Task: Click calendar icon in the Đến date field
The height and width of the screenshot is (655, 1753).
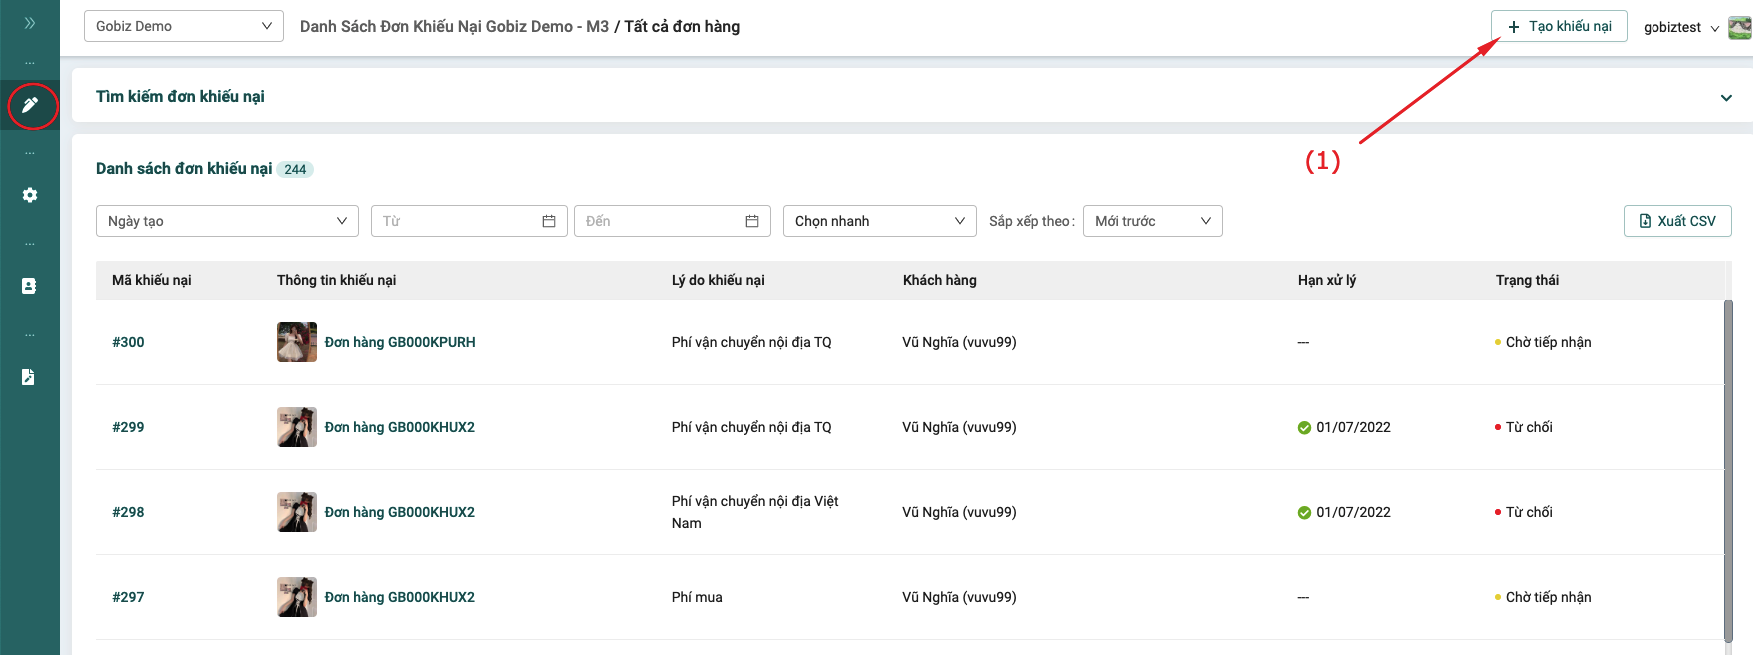Action: (x=752, y=221)
